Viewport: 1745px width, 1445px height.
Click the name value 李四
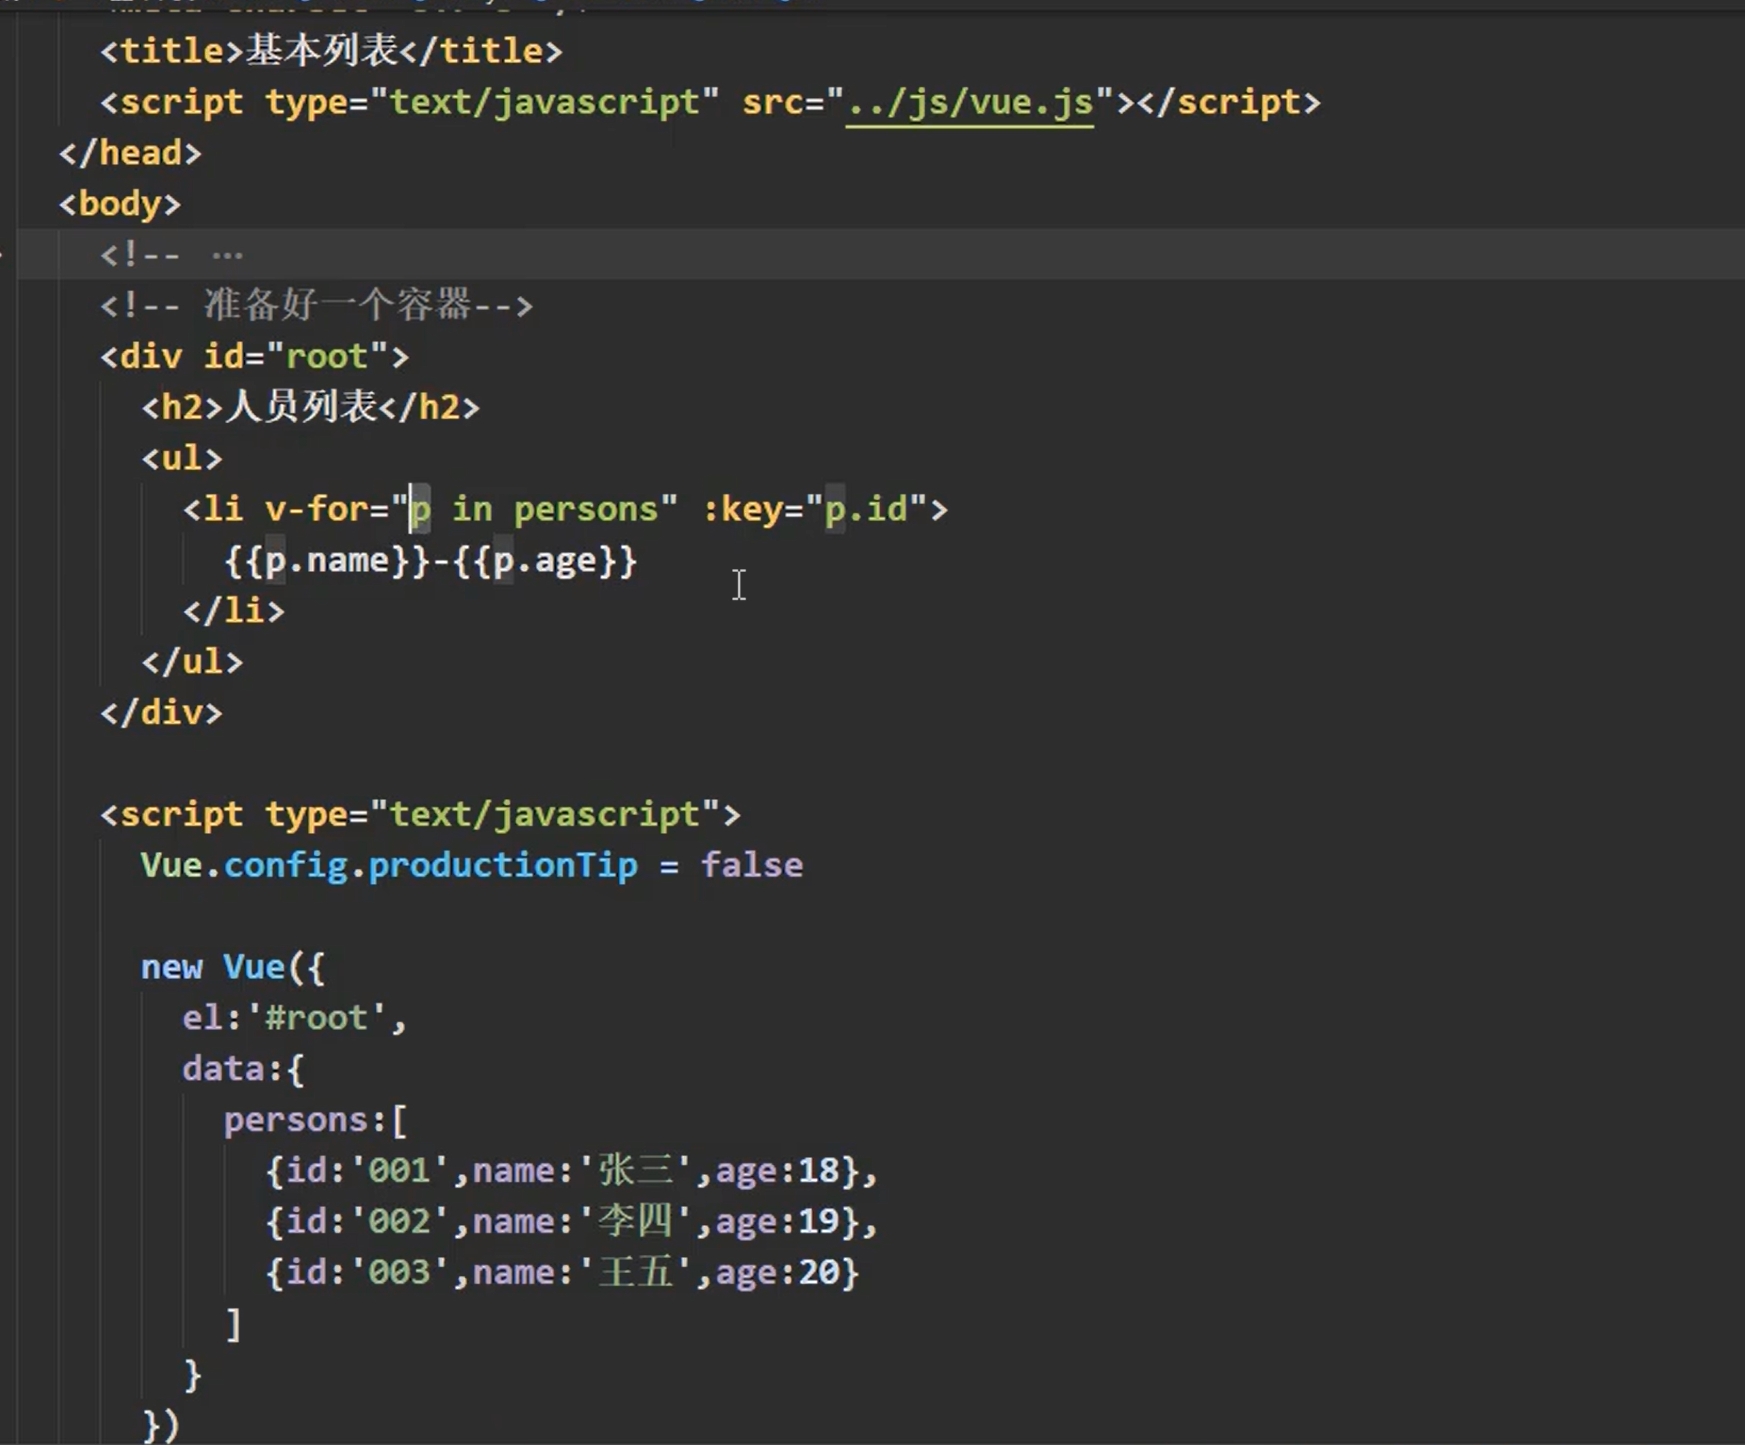[635, 1222]
